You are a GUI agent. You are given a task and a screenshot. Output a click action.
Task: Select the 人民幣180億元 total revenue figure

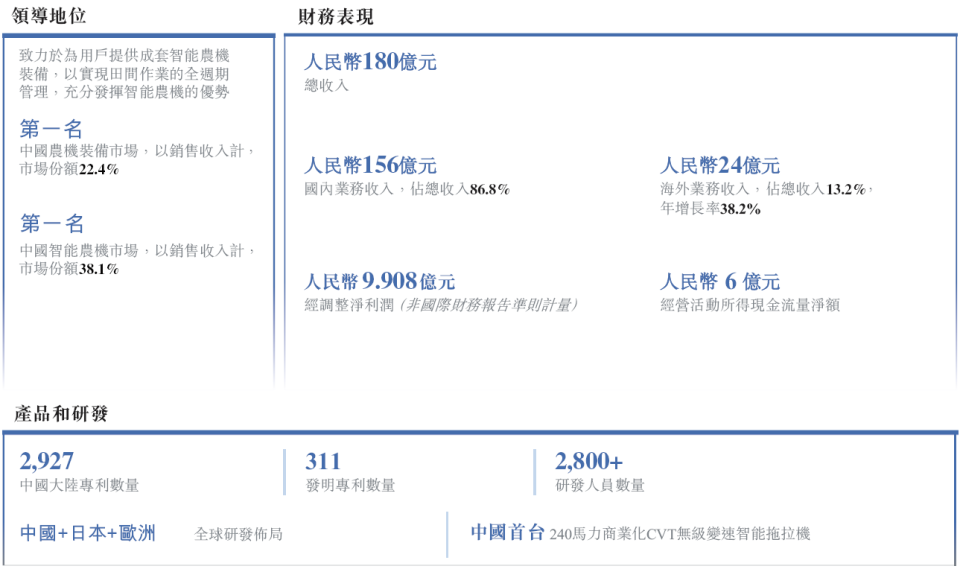pyautogui.click(x=370, y=61)
